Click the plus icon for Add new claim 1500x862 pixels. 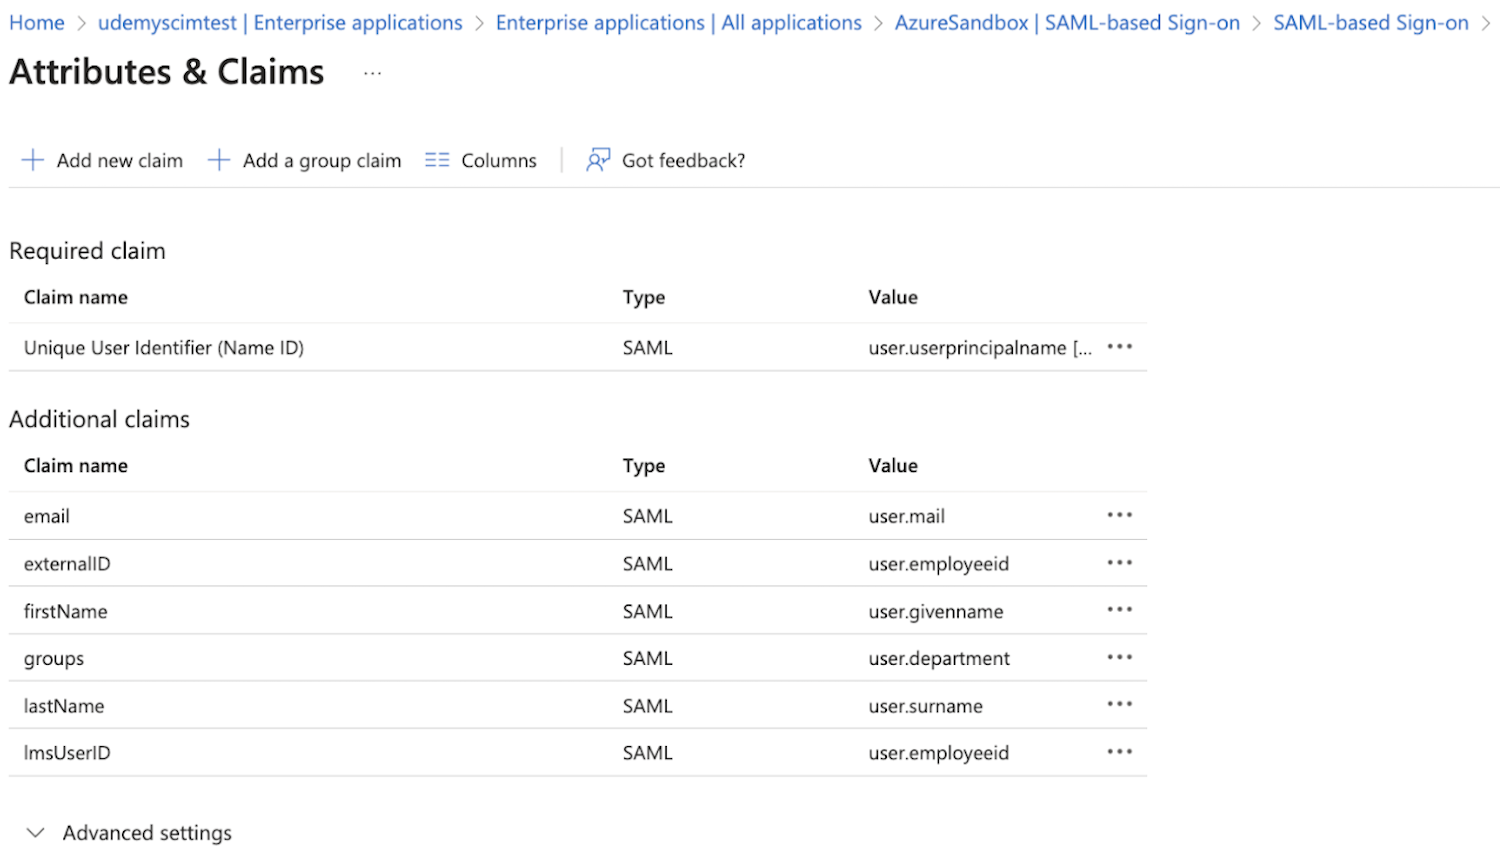pyautogui.click(x=33, y=160)
